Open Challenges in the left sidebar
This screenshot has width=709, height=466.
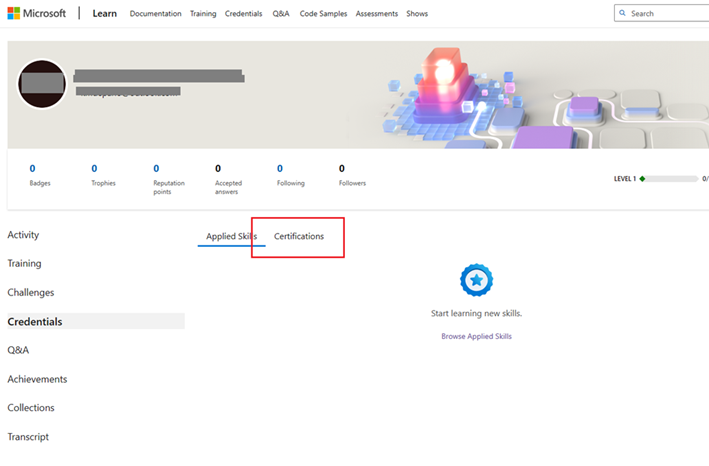pos(31,293)
